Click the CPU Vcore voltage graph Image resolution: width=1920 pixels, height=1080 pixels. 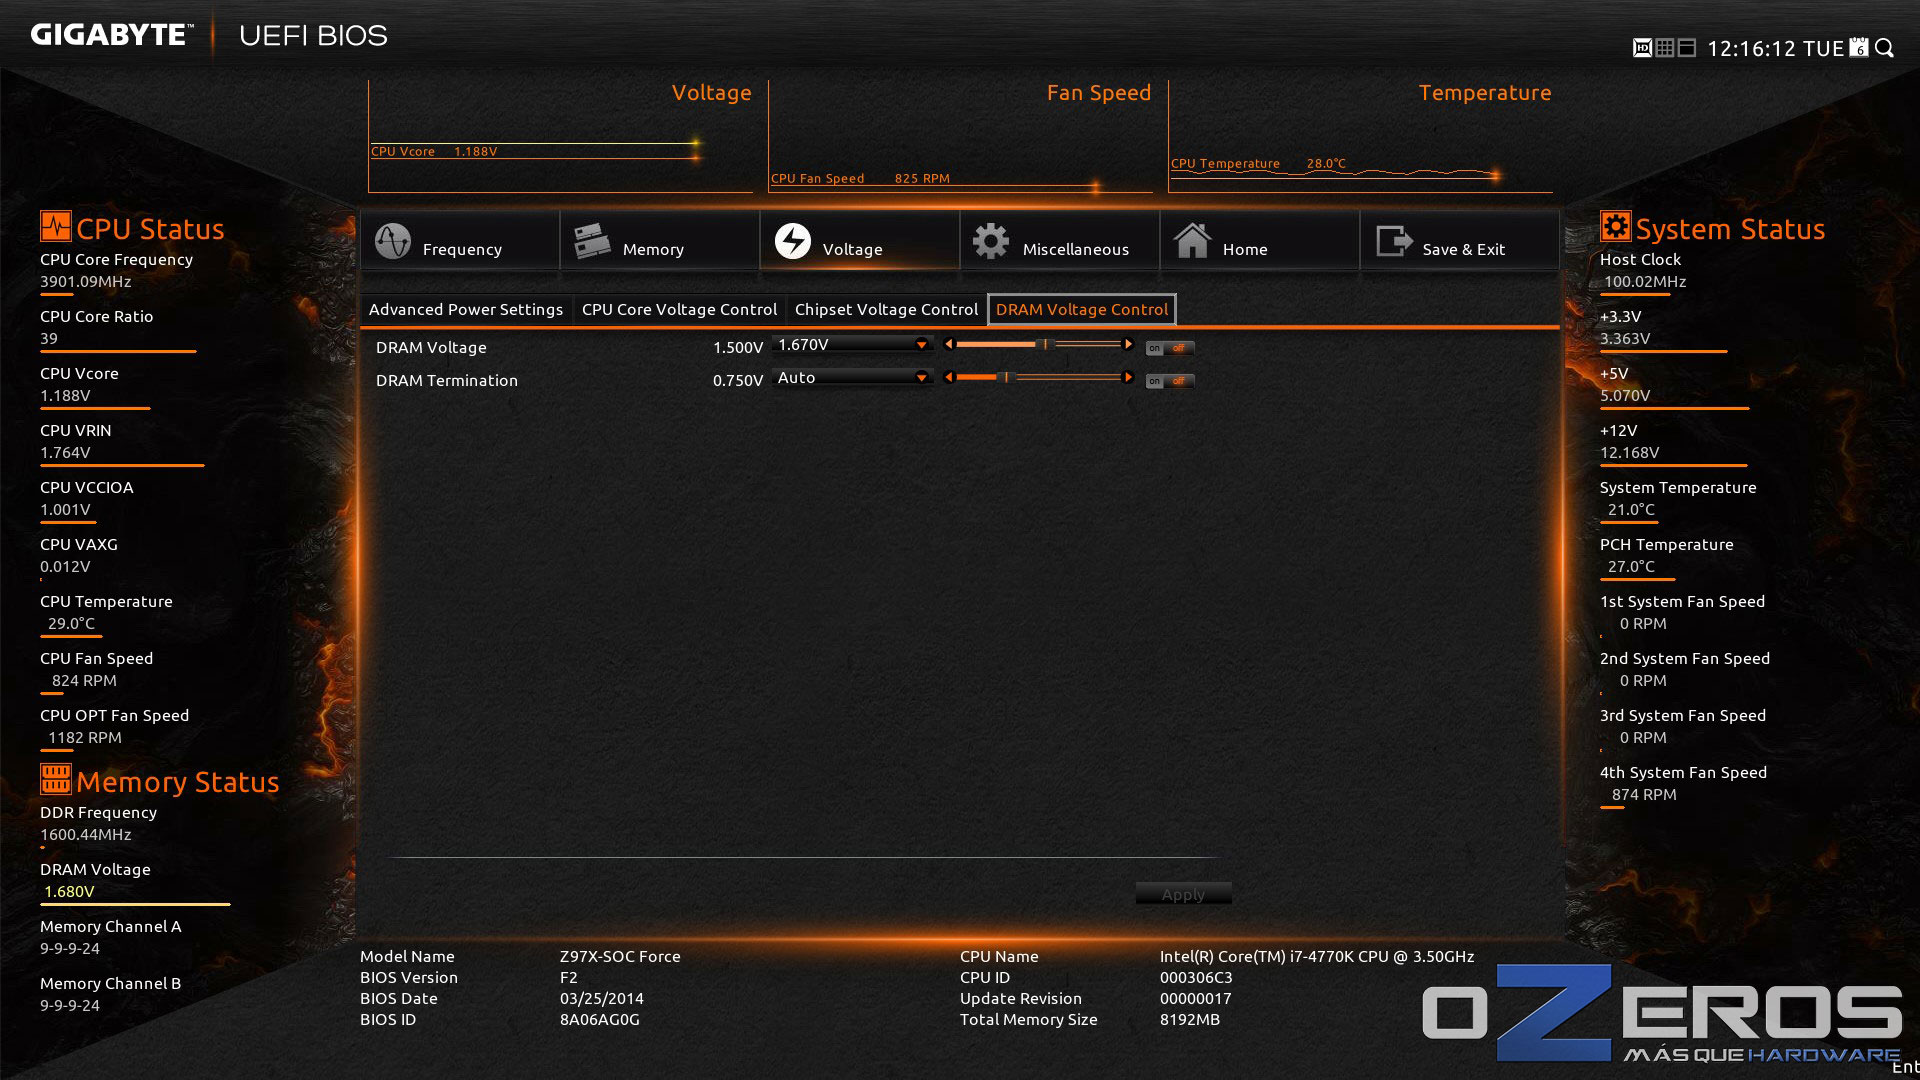pyautogui.click(x=560, y=137)
